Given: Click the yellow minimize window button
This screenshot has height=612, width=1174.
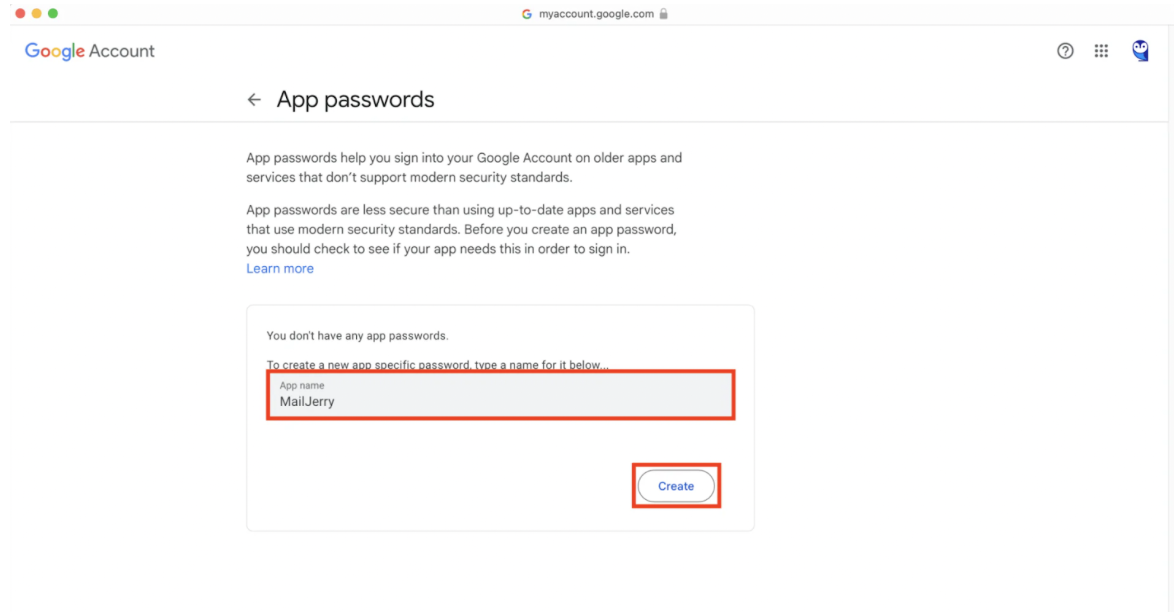Looking at the screenshot, I should coord(37,13).
